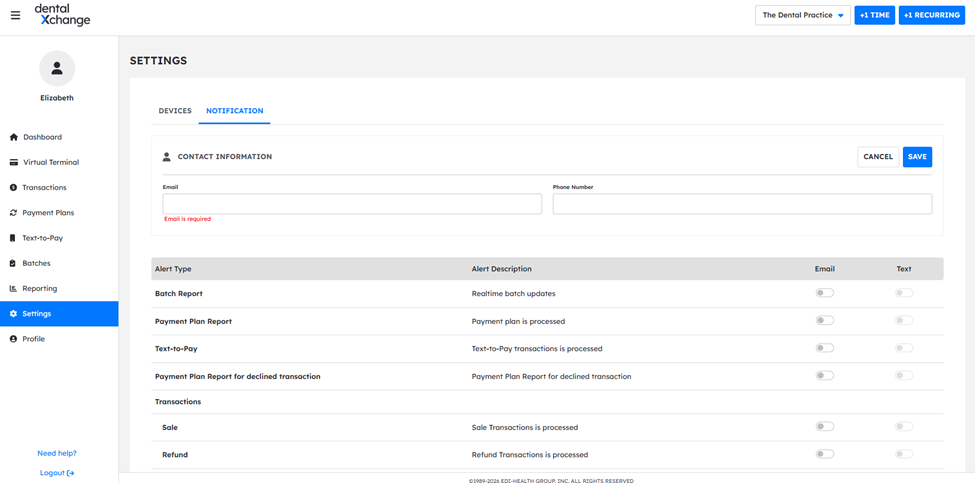Screen dimensions: 975x483
Task: Switch to the Devices tab
Action: [x=175, y=111]
